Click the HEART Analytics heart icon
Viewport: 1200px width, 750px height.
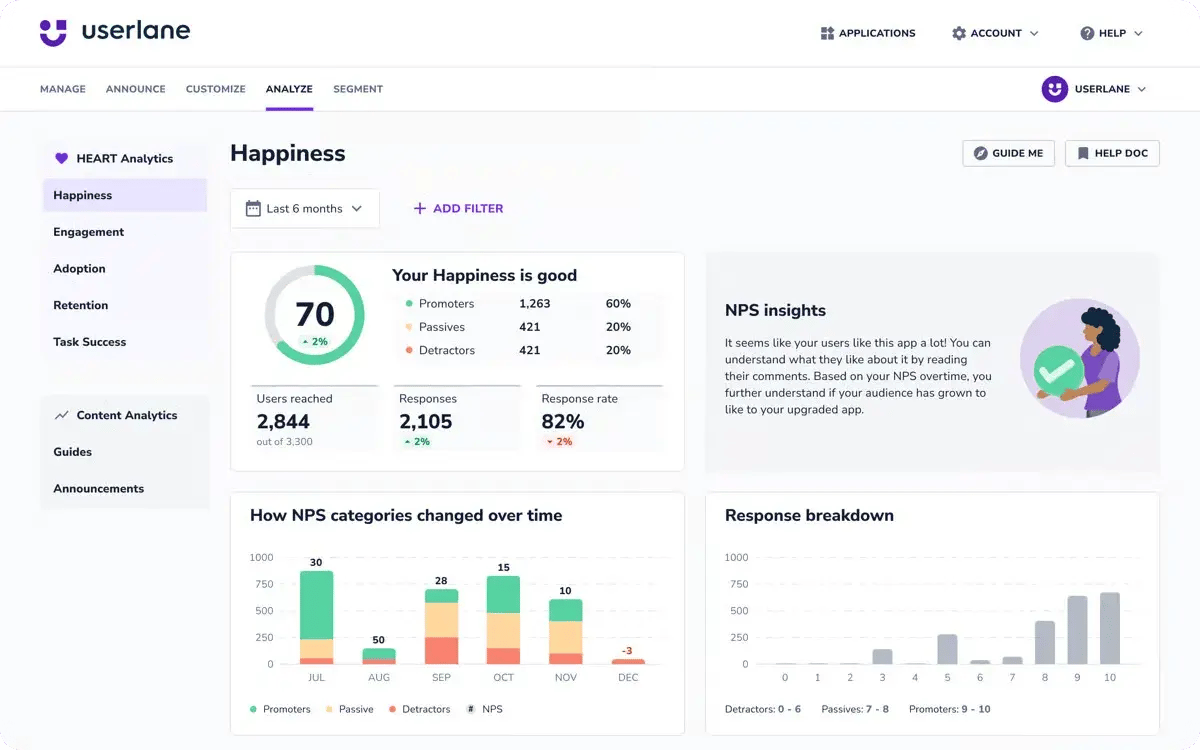[x=61, y=158]
